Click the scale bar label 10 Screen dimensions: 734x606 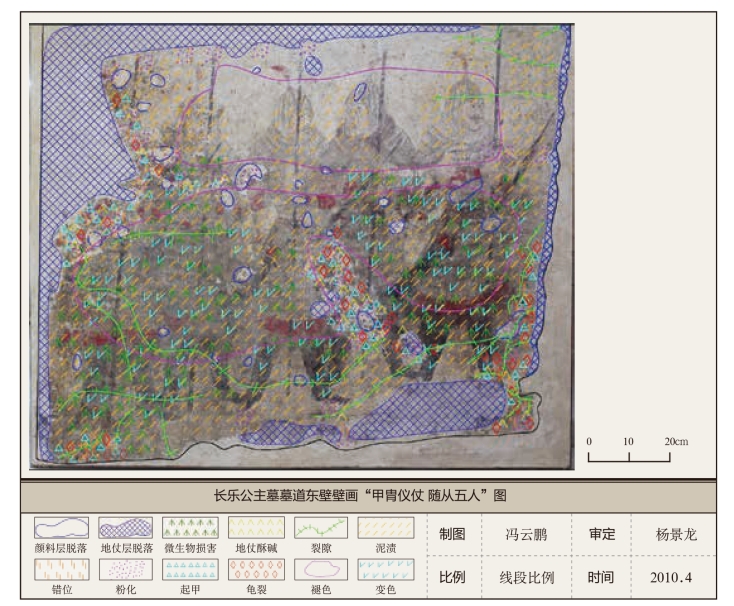click(628, 441)
